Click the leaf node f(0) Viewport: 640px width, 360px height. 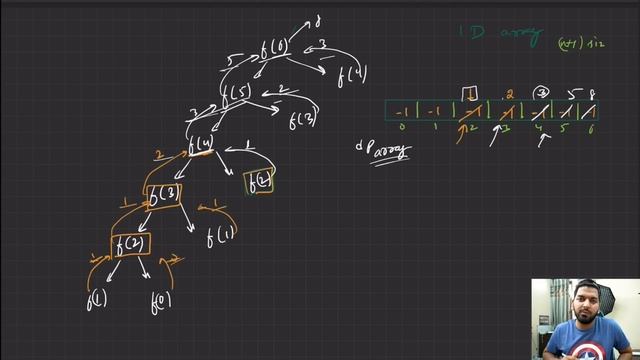tap(162, 302)
